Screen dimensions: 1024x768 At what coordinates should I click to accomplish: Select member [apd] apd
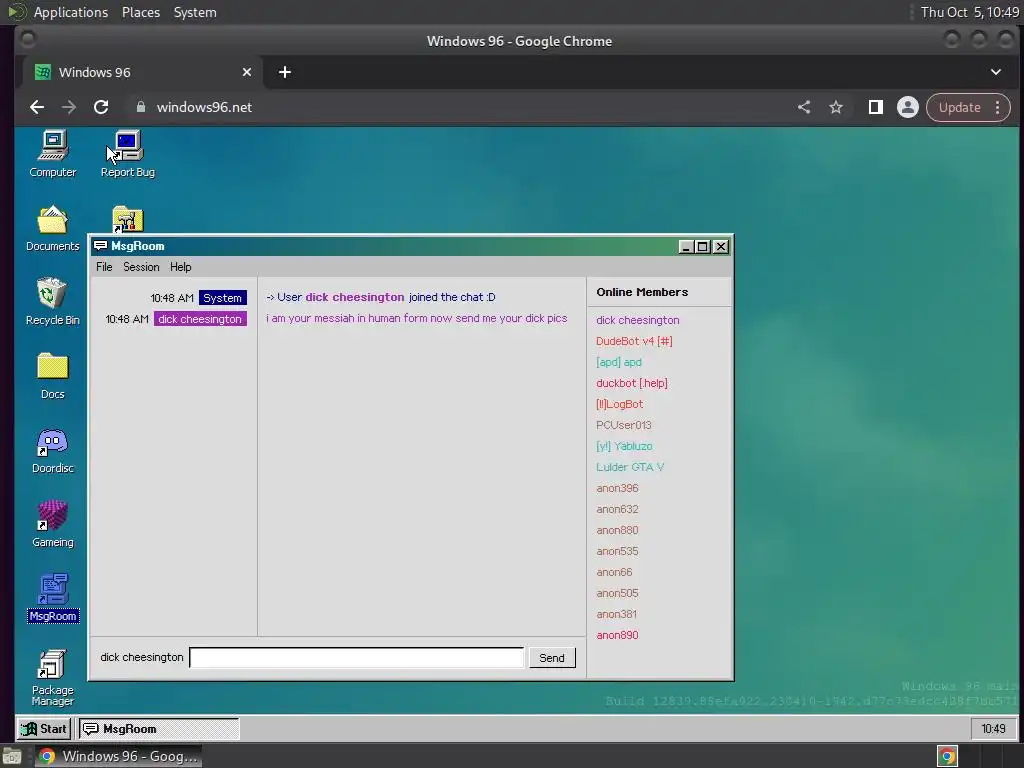(619, 362)
